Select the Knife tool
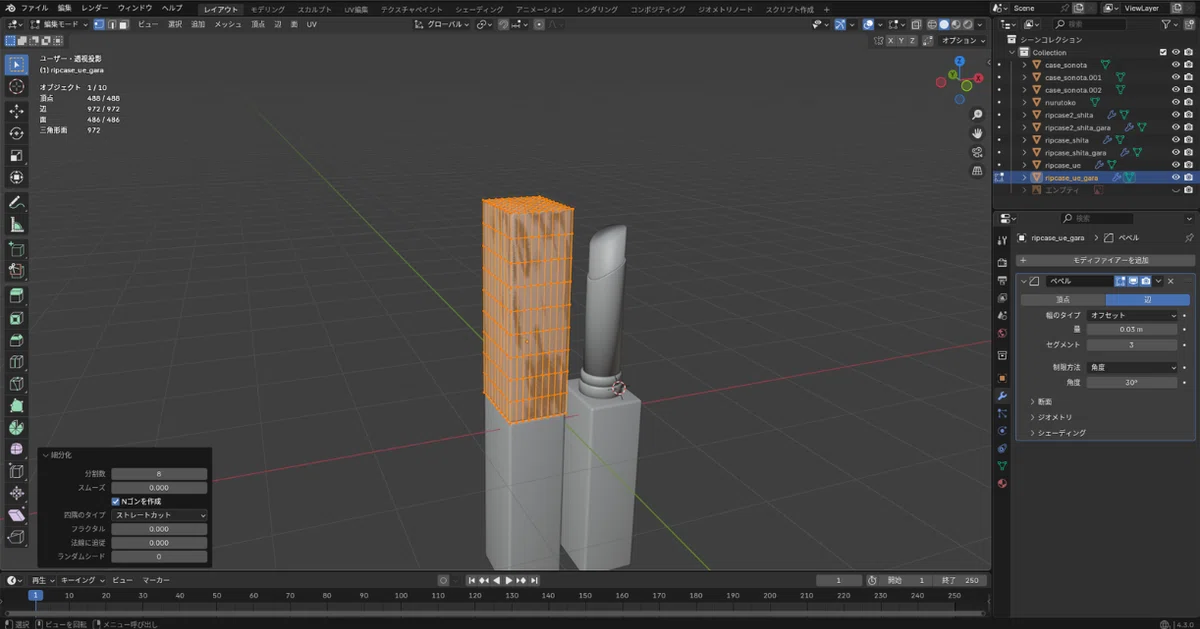Screen dimensions: 1200x629 click(x=16, y=383)
